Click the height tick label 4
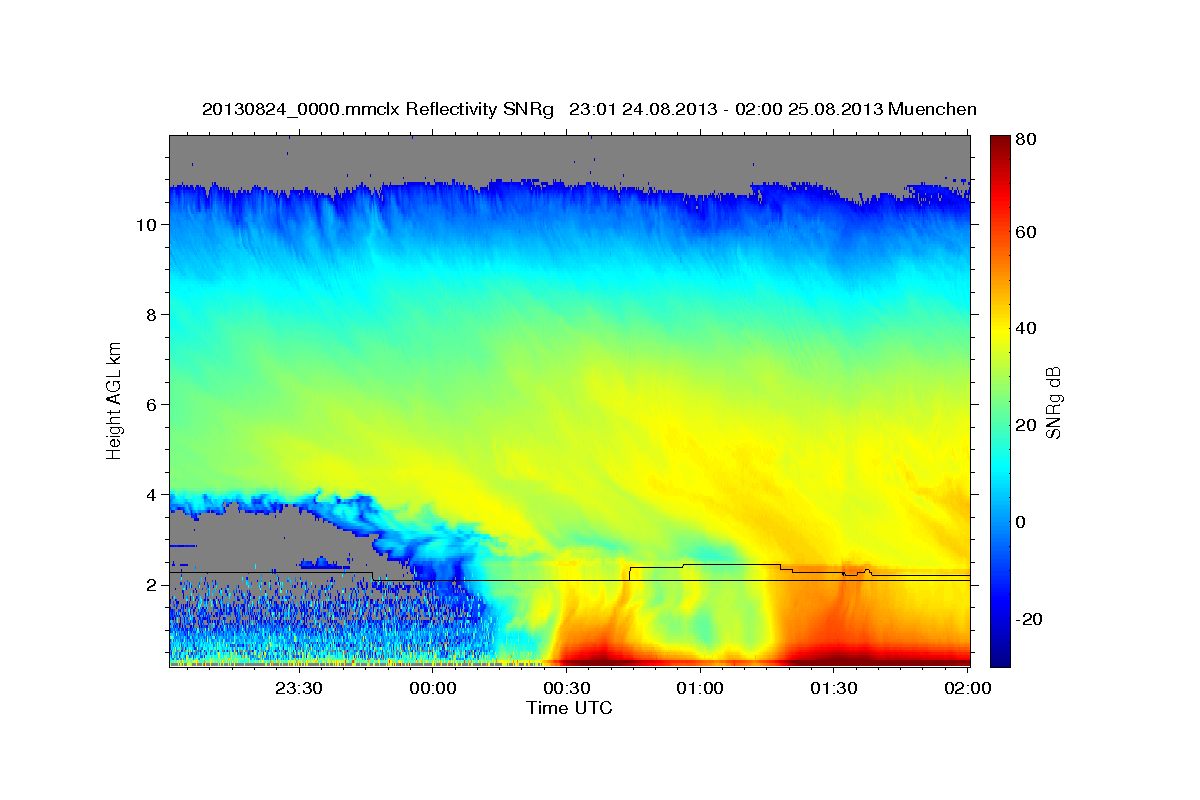The image size is (1200, 800). coord(150,495)
